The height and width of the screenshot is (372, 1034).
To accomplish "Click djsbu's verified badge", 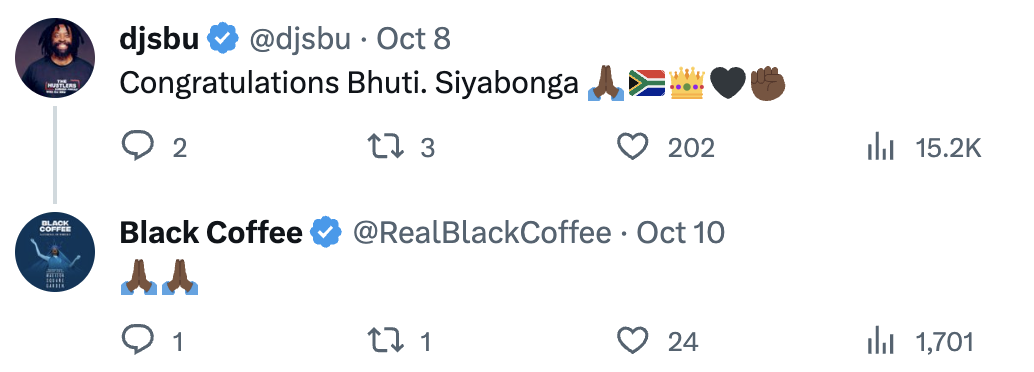I will click(x=224, y=39).
